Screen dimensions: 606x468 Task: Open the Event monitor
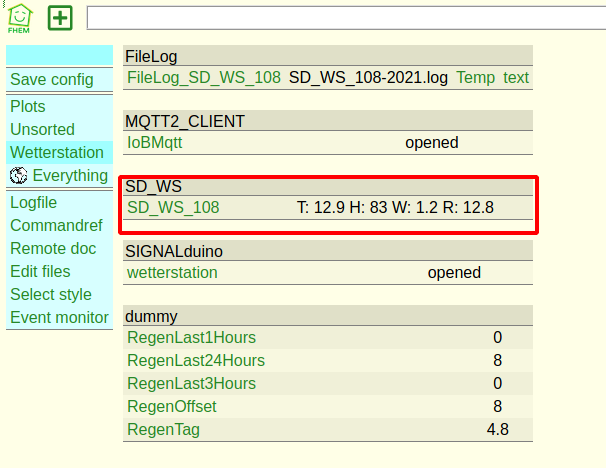59,317
